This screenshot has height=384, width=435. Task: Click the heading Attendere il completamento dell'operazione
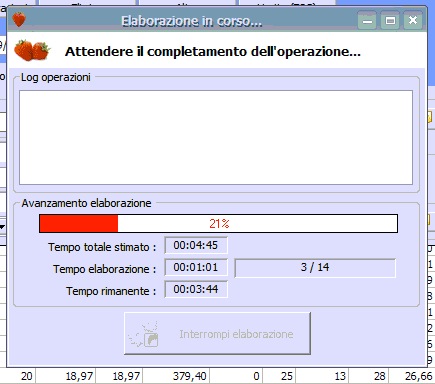pyautogui.click(x=213, y=52)
